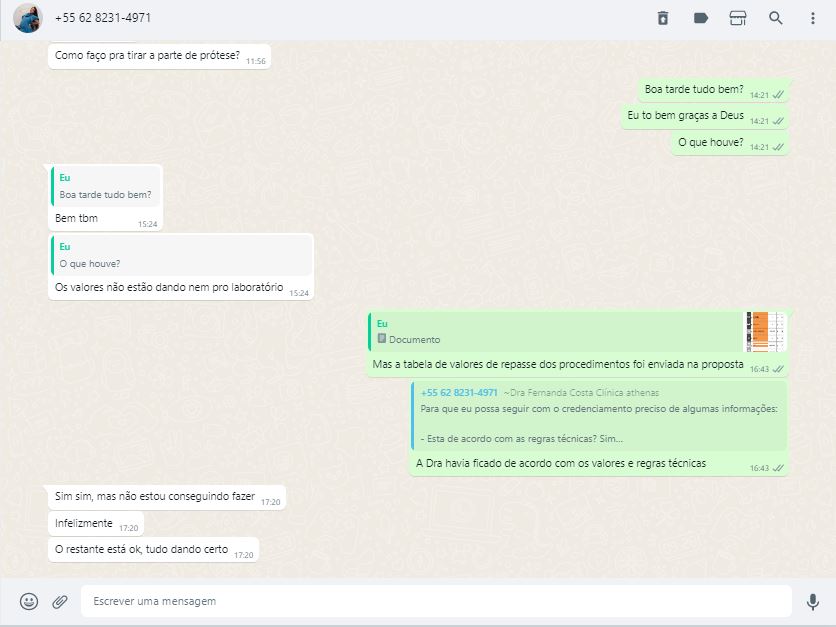Click the label tag icon in header
The width and height of the screenshot is (836, 627).
700,18
